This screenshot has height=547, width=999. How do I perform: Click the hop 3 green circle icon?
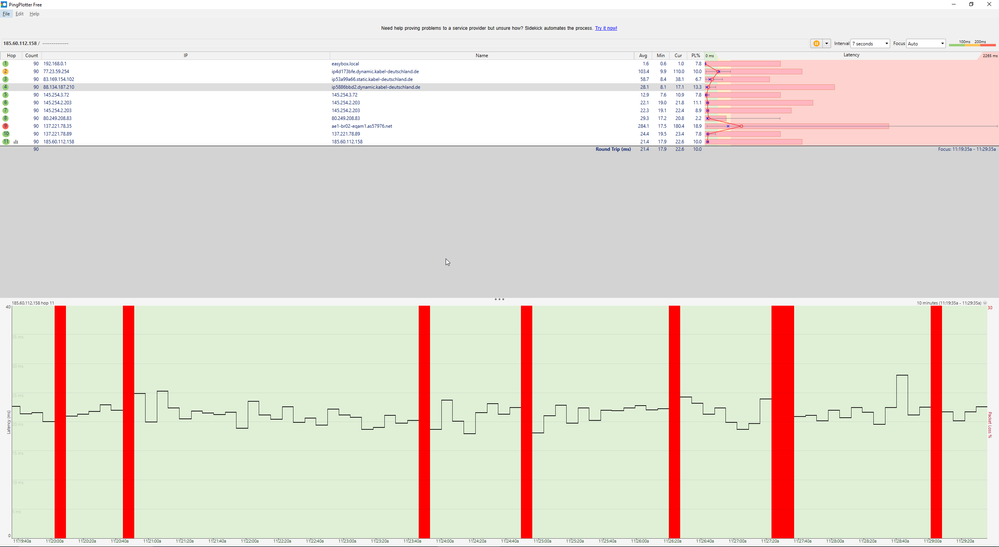(x=6, y=79)
